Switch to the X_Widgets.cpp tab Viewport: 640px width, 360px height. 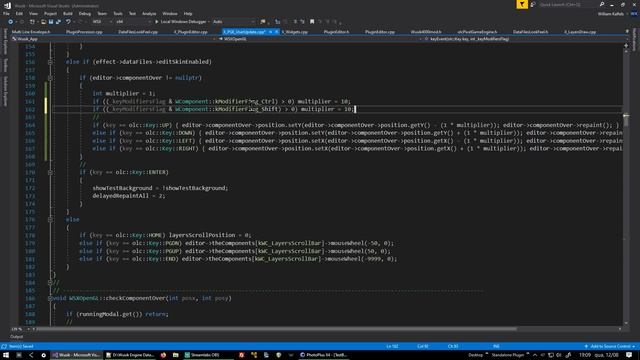tap(295, 32)
